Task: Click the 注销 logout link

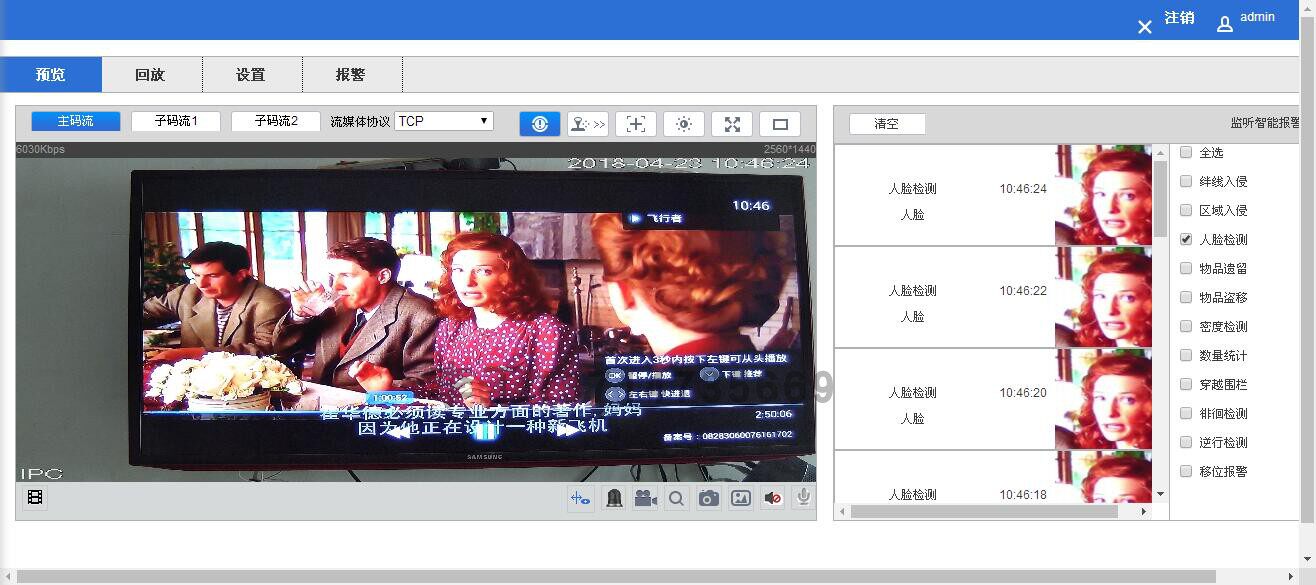Action: [1179, 18]
